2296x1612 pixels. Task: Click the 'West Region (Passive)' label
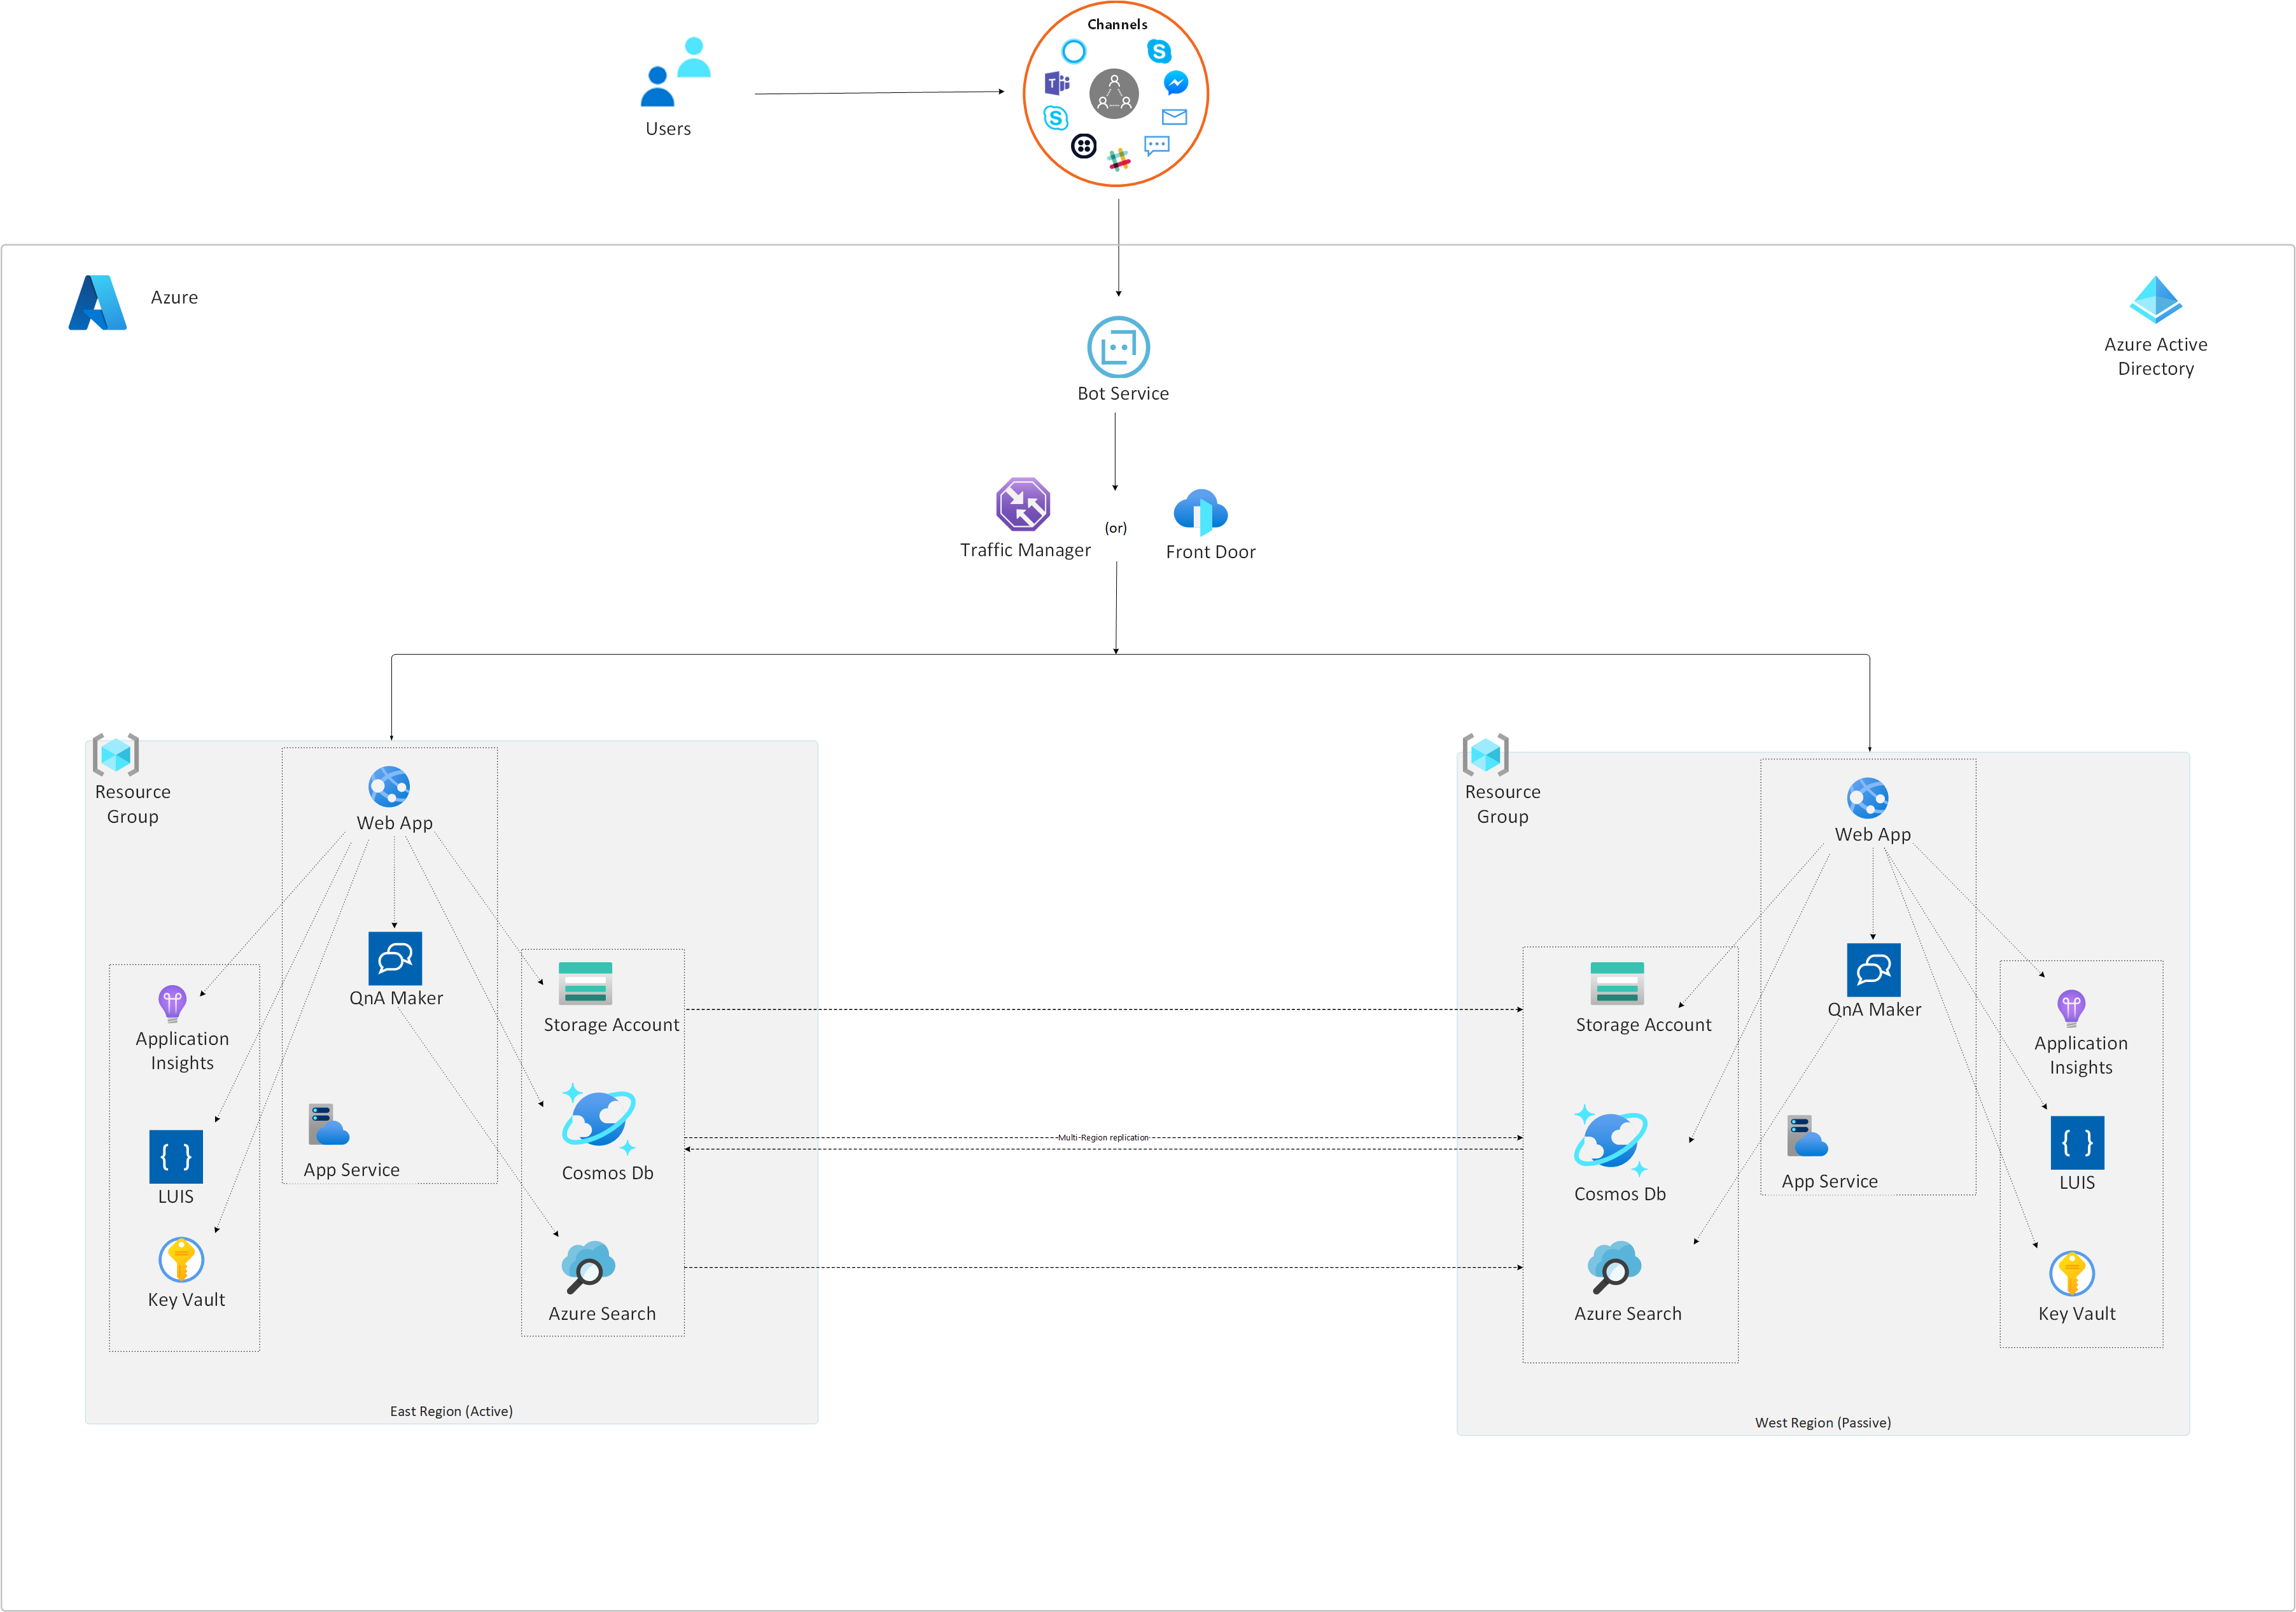point(1822,1422)
